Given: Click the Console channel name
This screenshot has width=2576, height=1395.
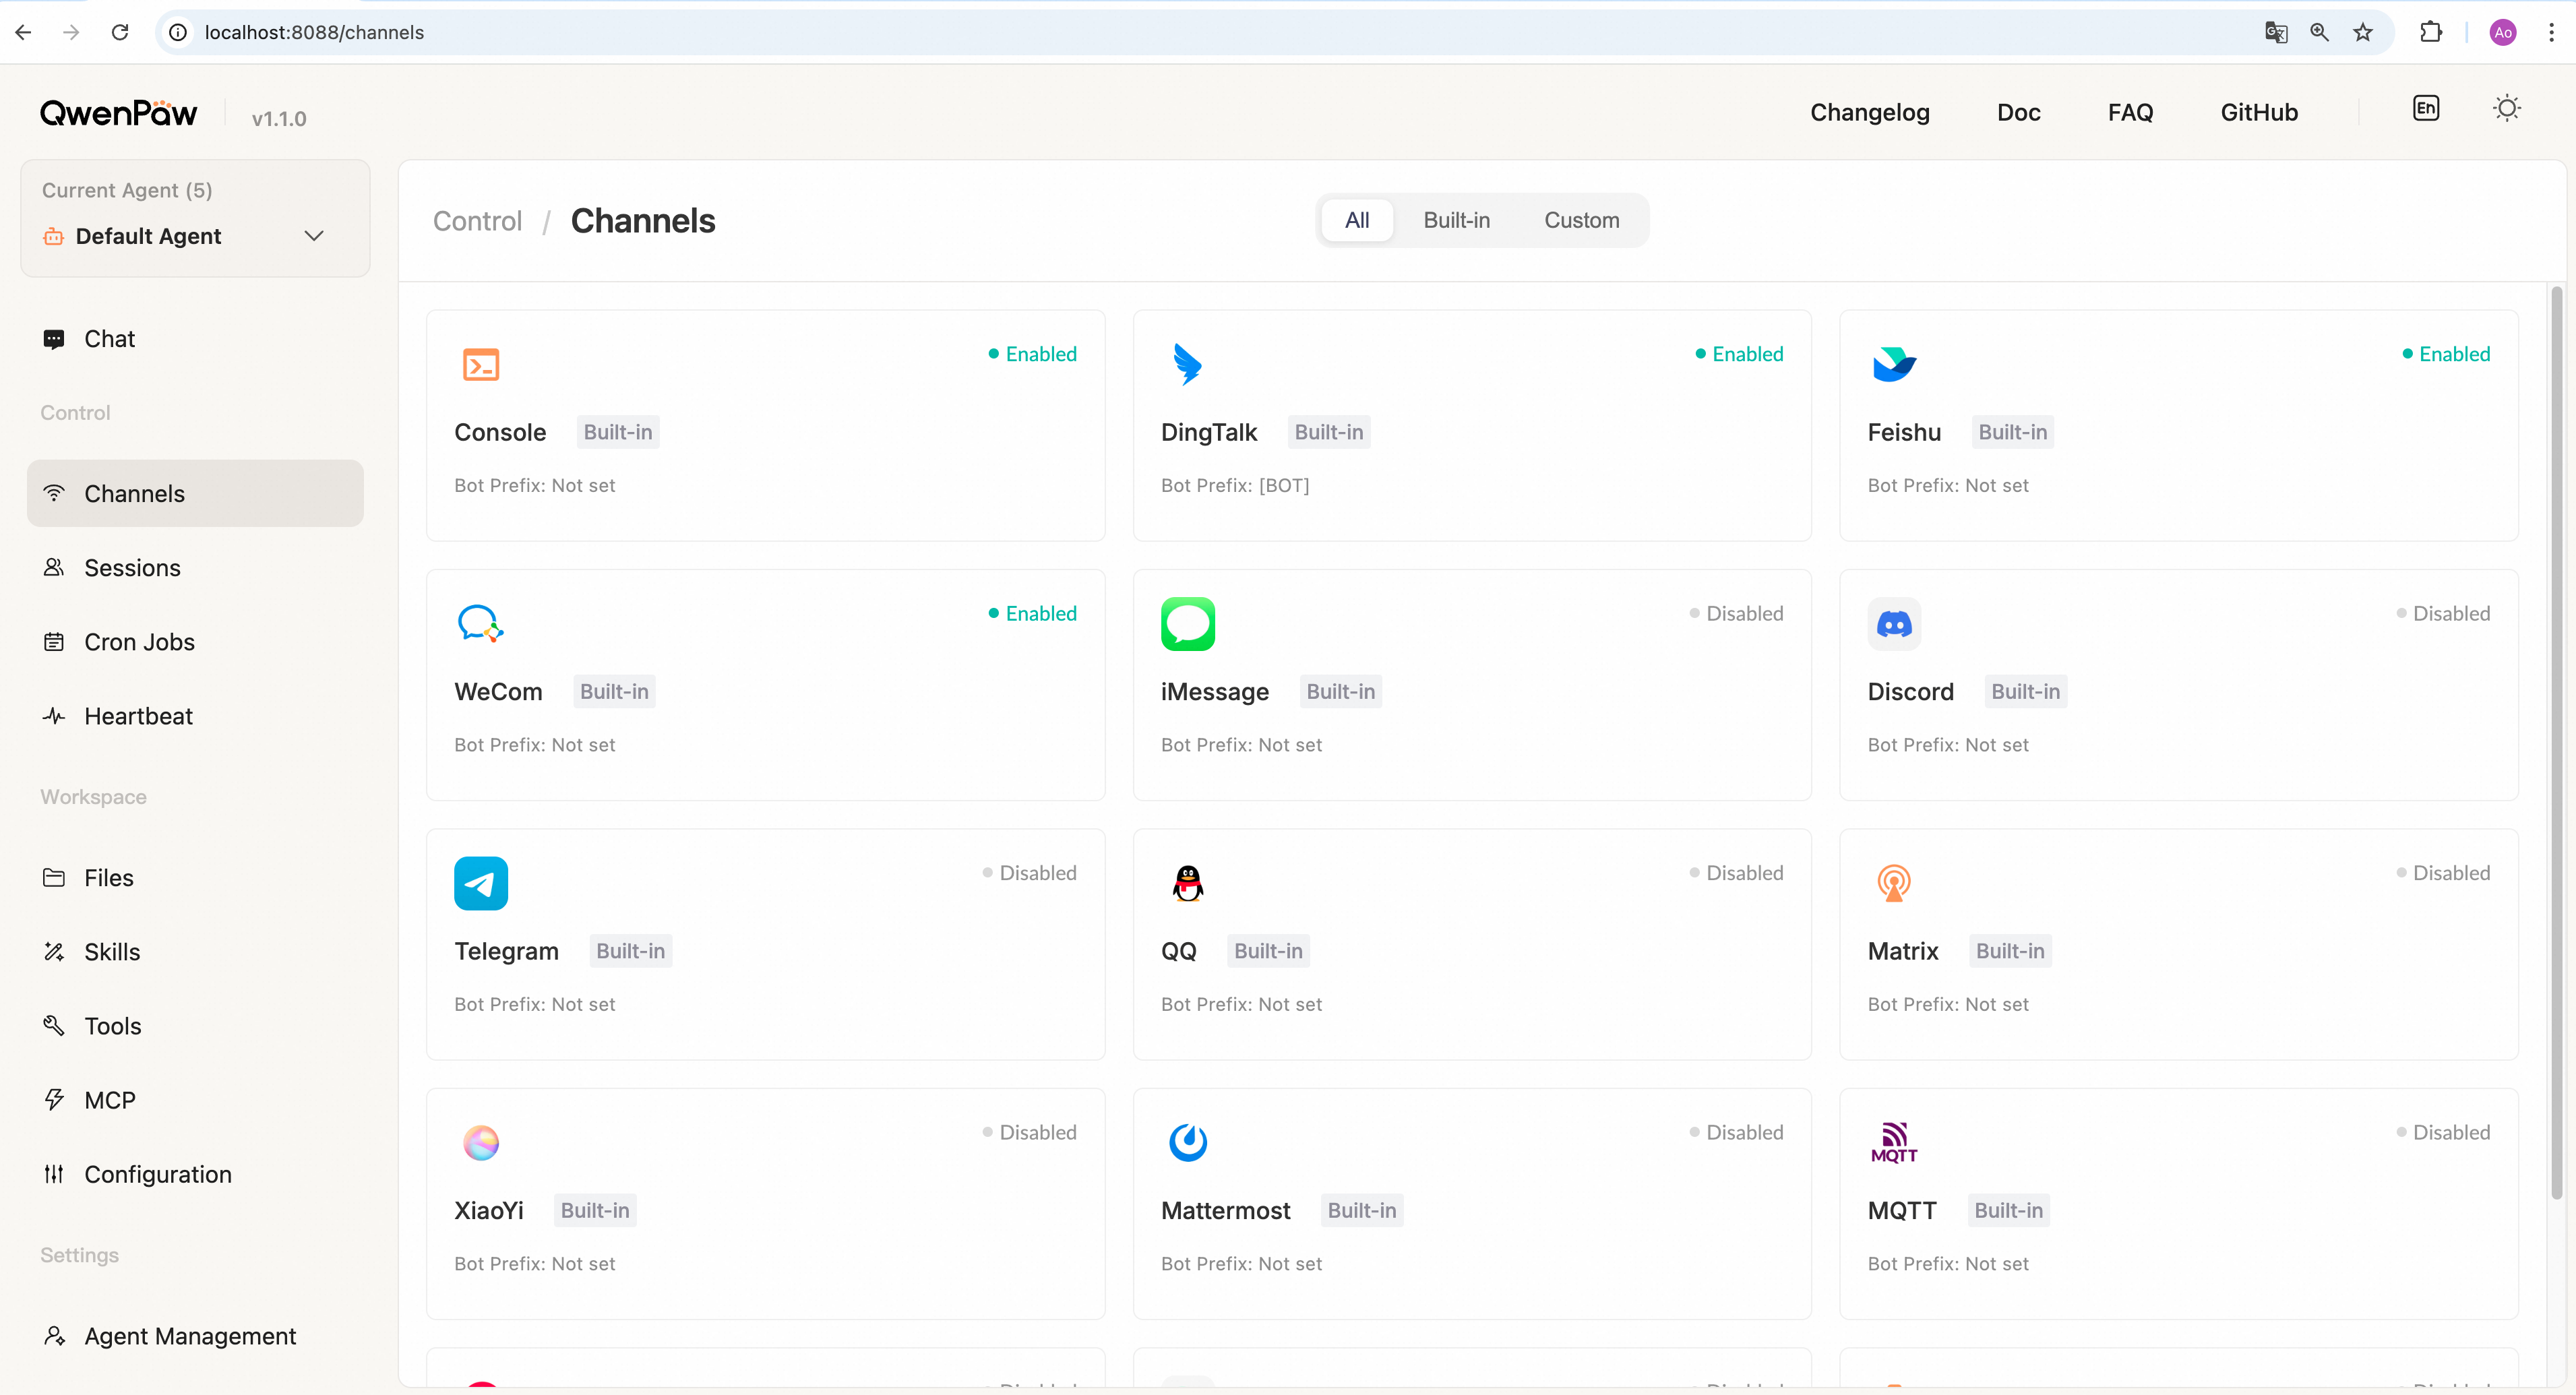Looking at the screenshot, I should tap(500, 432).
